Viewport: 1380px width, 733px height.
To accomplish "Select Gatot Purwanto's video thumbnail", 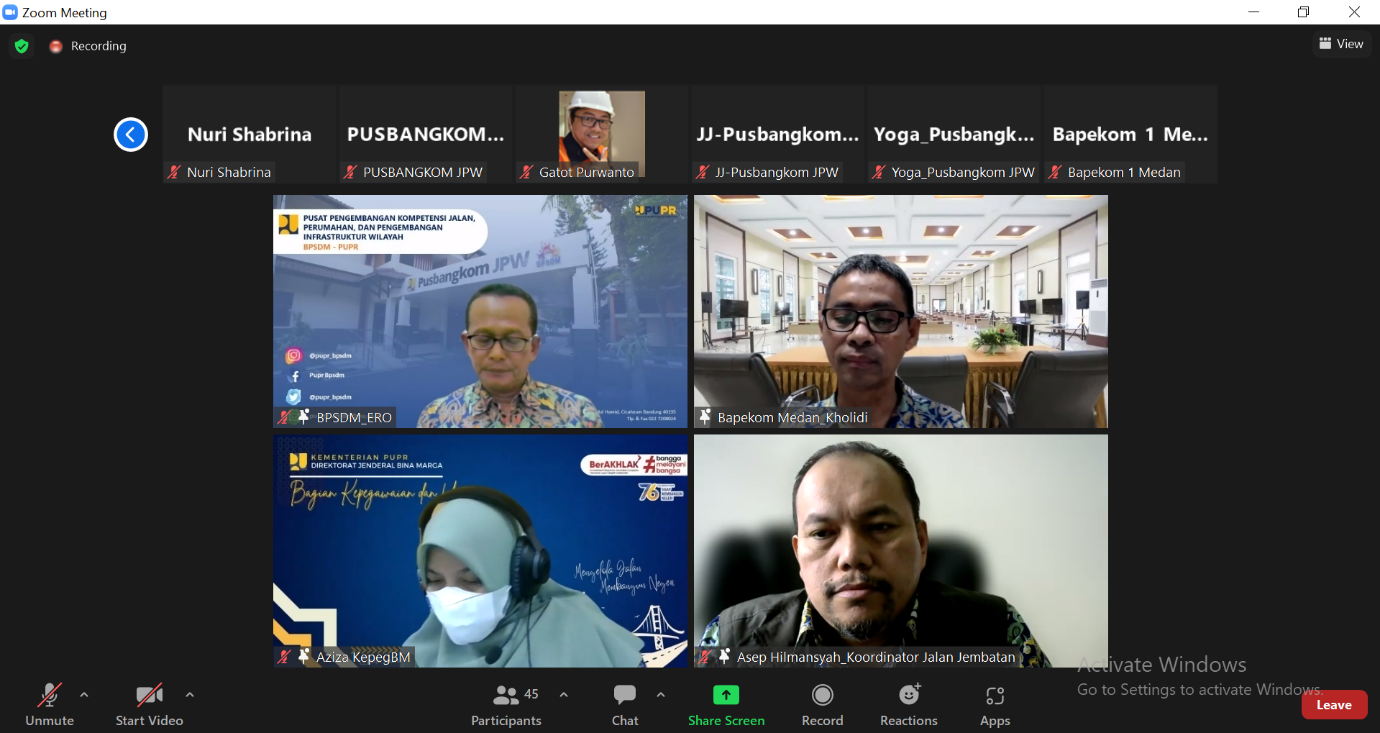I will pyautogui.click(x=601, y=134).
